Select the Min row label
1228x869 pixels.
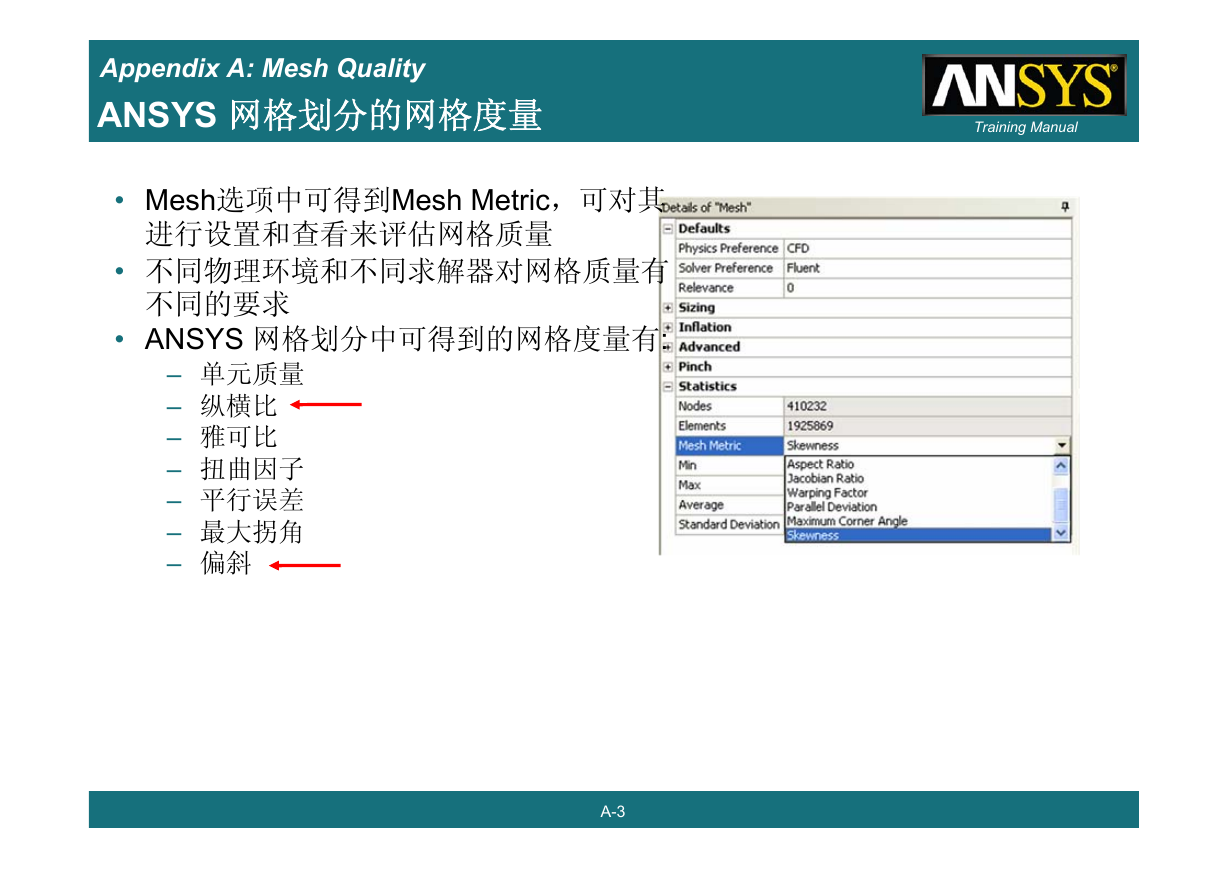[x=687, y=465]
